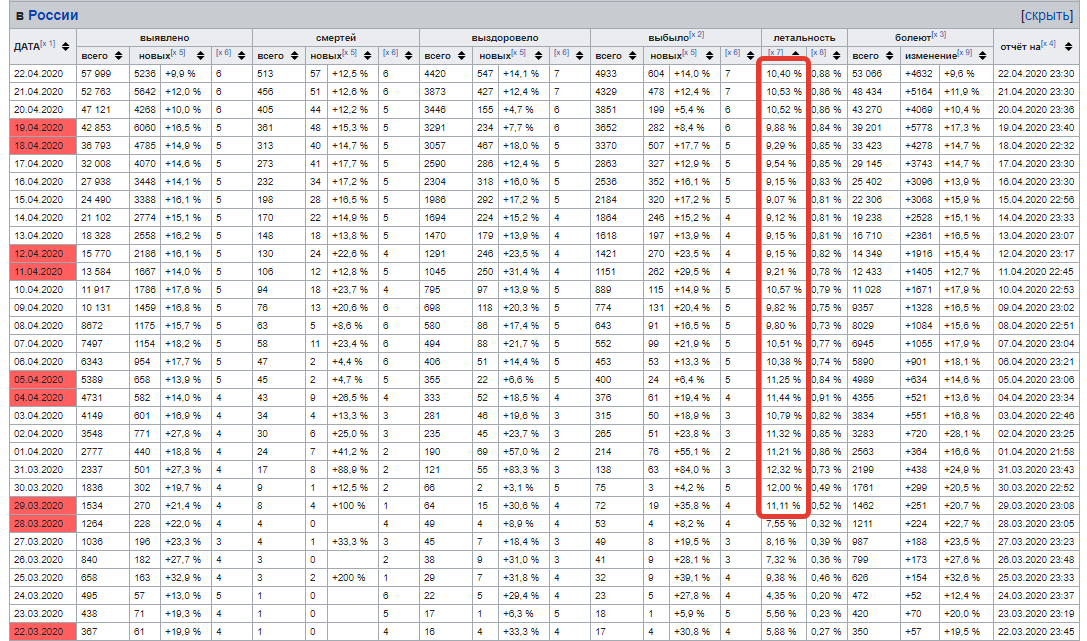Sort by выздоровело новых column arrows

point(538,55)
